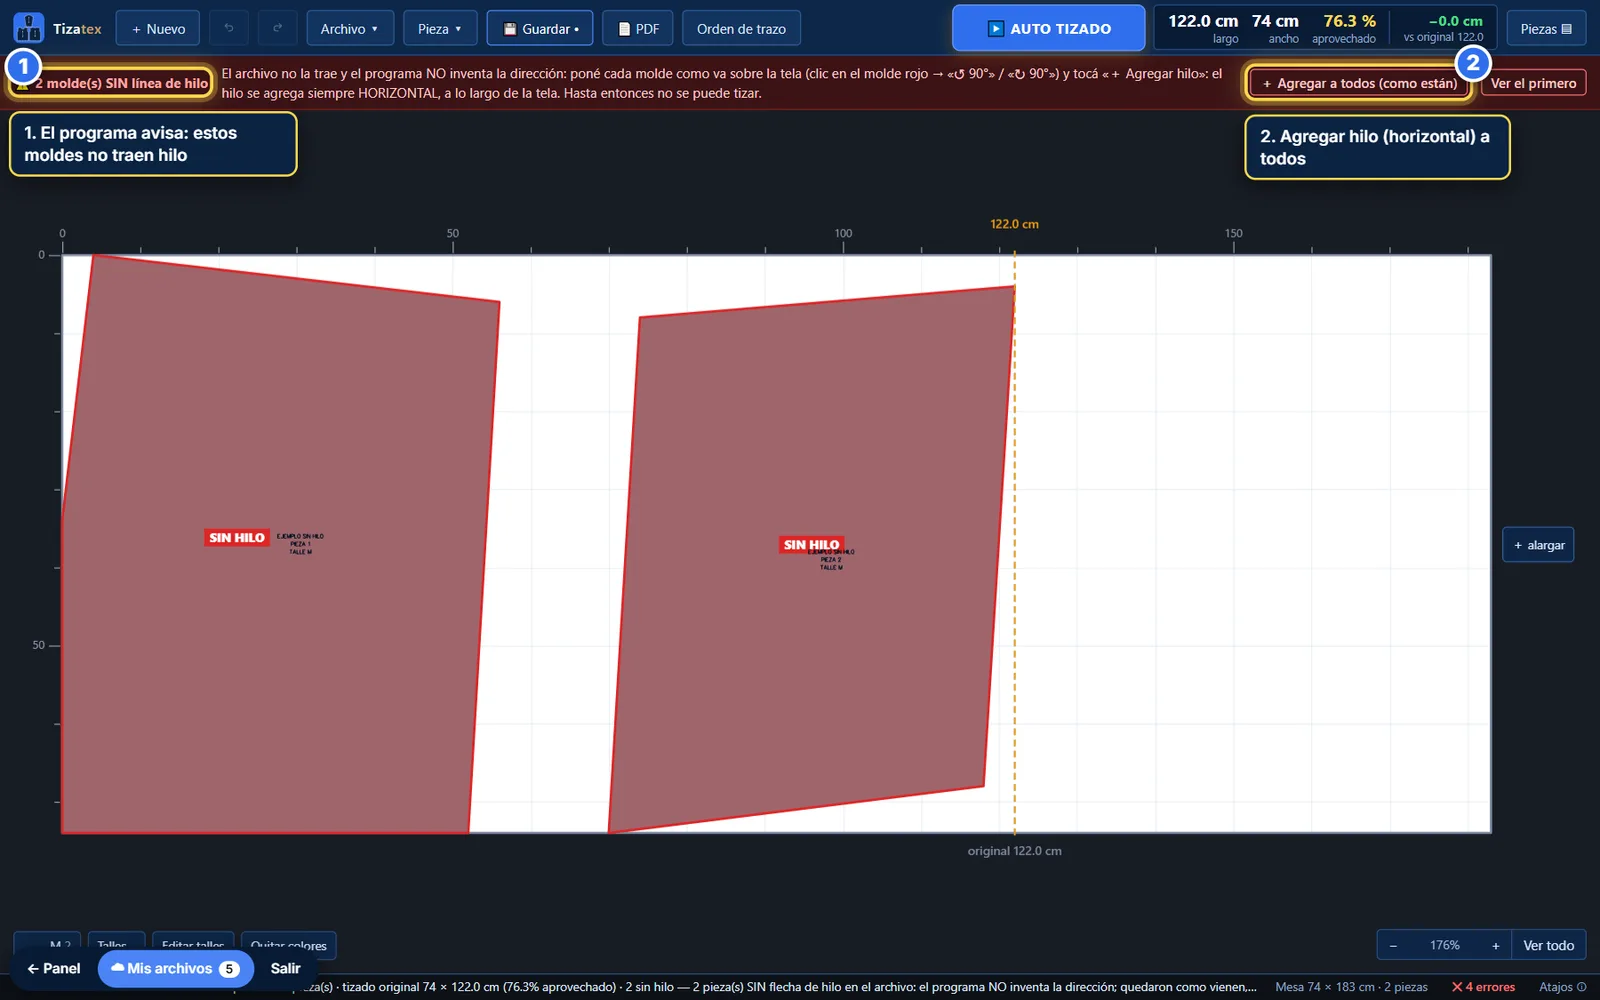The image size is (1600, 1000).
Task: Click the Quitar colores button
Action: point(288,945)
